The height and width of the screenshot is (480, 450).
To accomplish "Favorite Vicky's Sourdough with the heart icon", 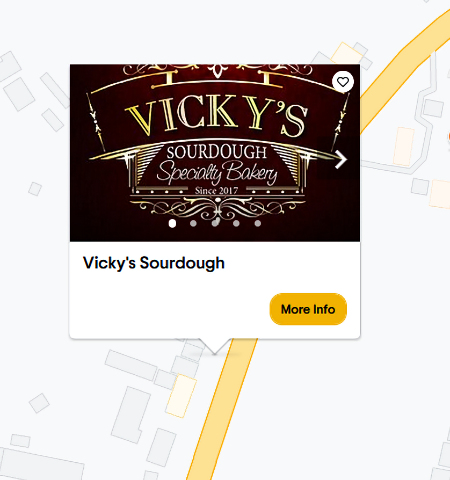I will point(343,82).
